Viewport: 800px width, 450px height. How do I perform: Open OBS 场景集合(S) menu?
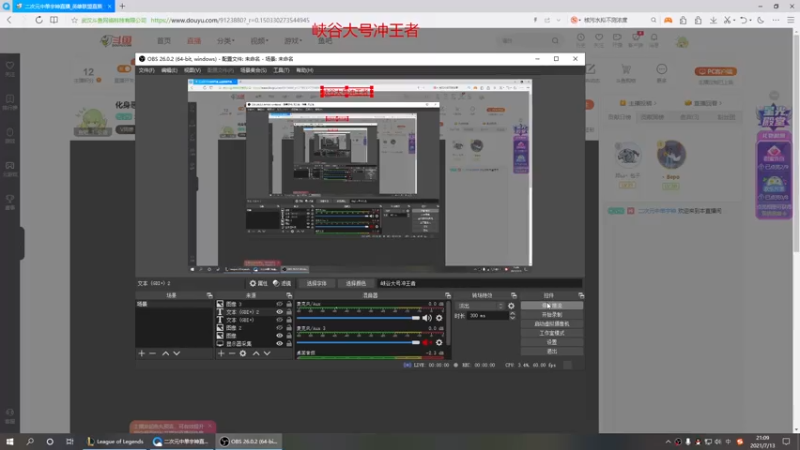pos(254,70)
